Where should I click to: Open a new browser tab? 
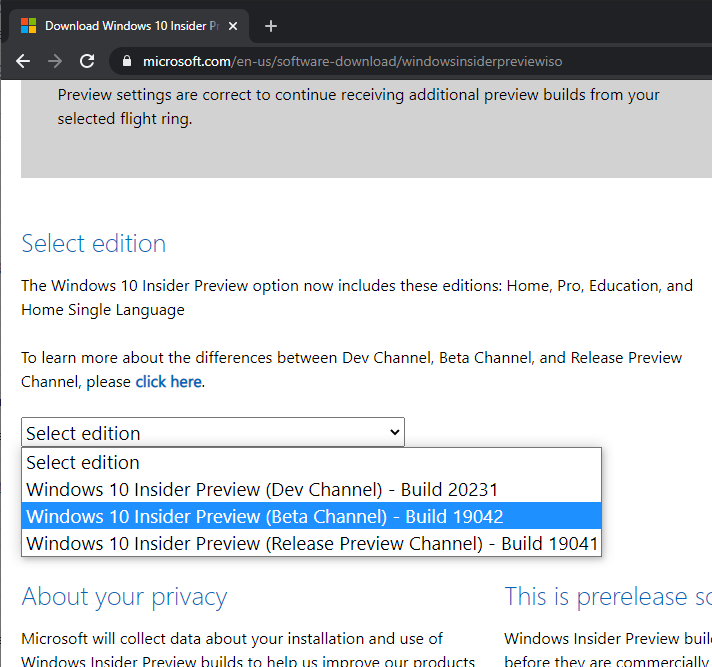[271, 26]
